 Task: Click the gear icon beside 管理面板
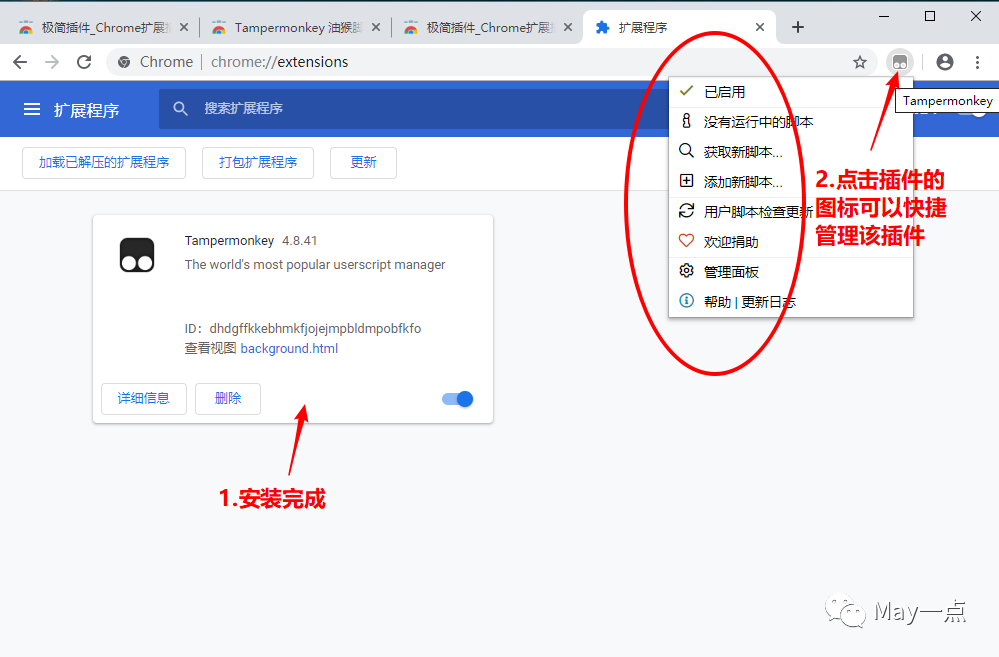(x=686, y=271)
